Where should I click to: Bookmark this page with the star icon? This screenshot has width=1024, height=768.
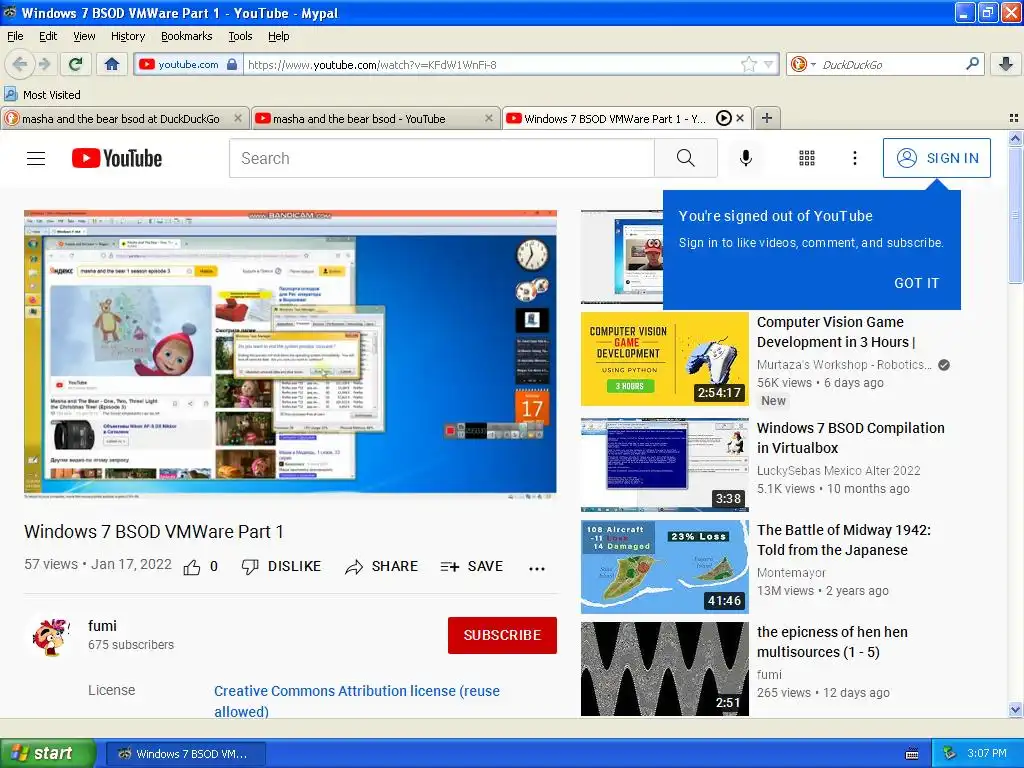coord(748,64)
